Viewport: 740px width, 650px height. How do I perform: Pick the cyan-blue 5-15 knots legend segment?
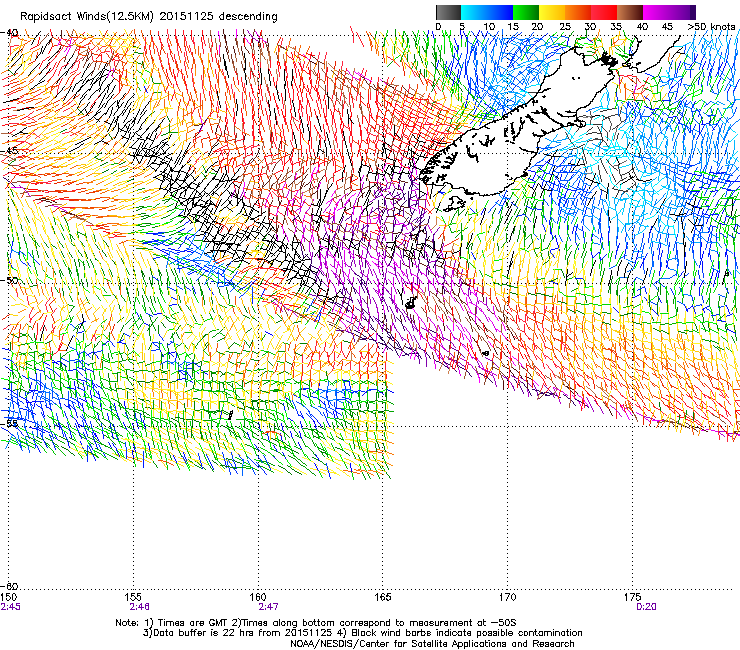pyautogui.click(x=487, y=12)
